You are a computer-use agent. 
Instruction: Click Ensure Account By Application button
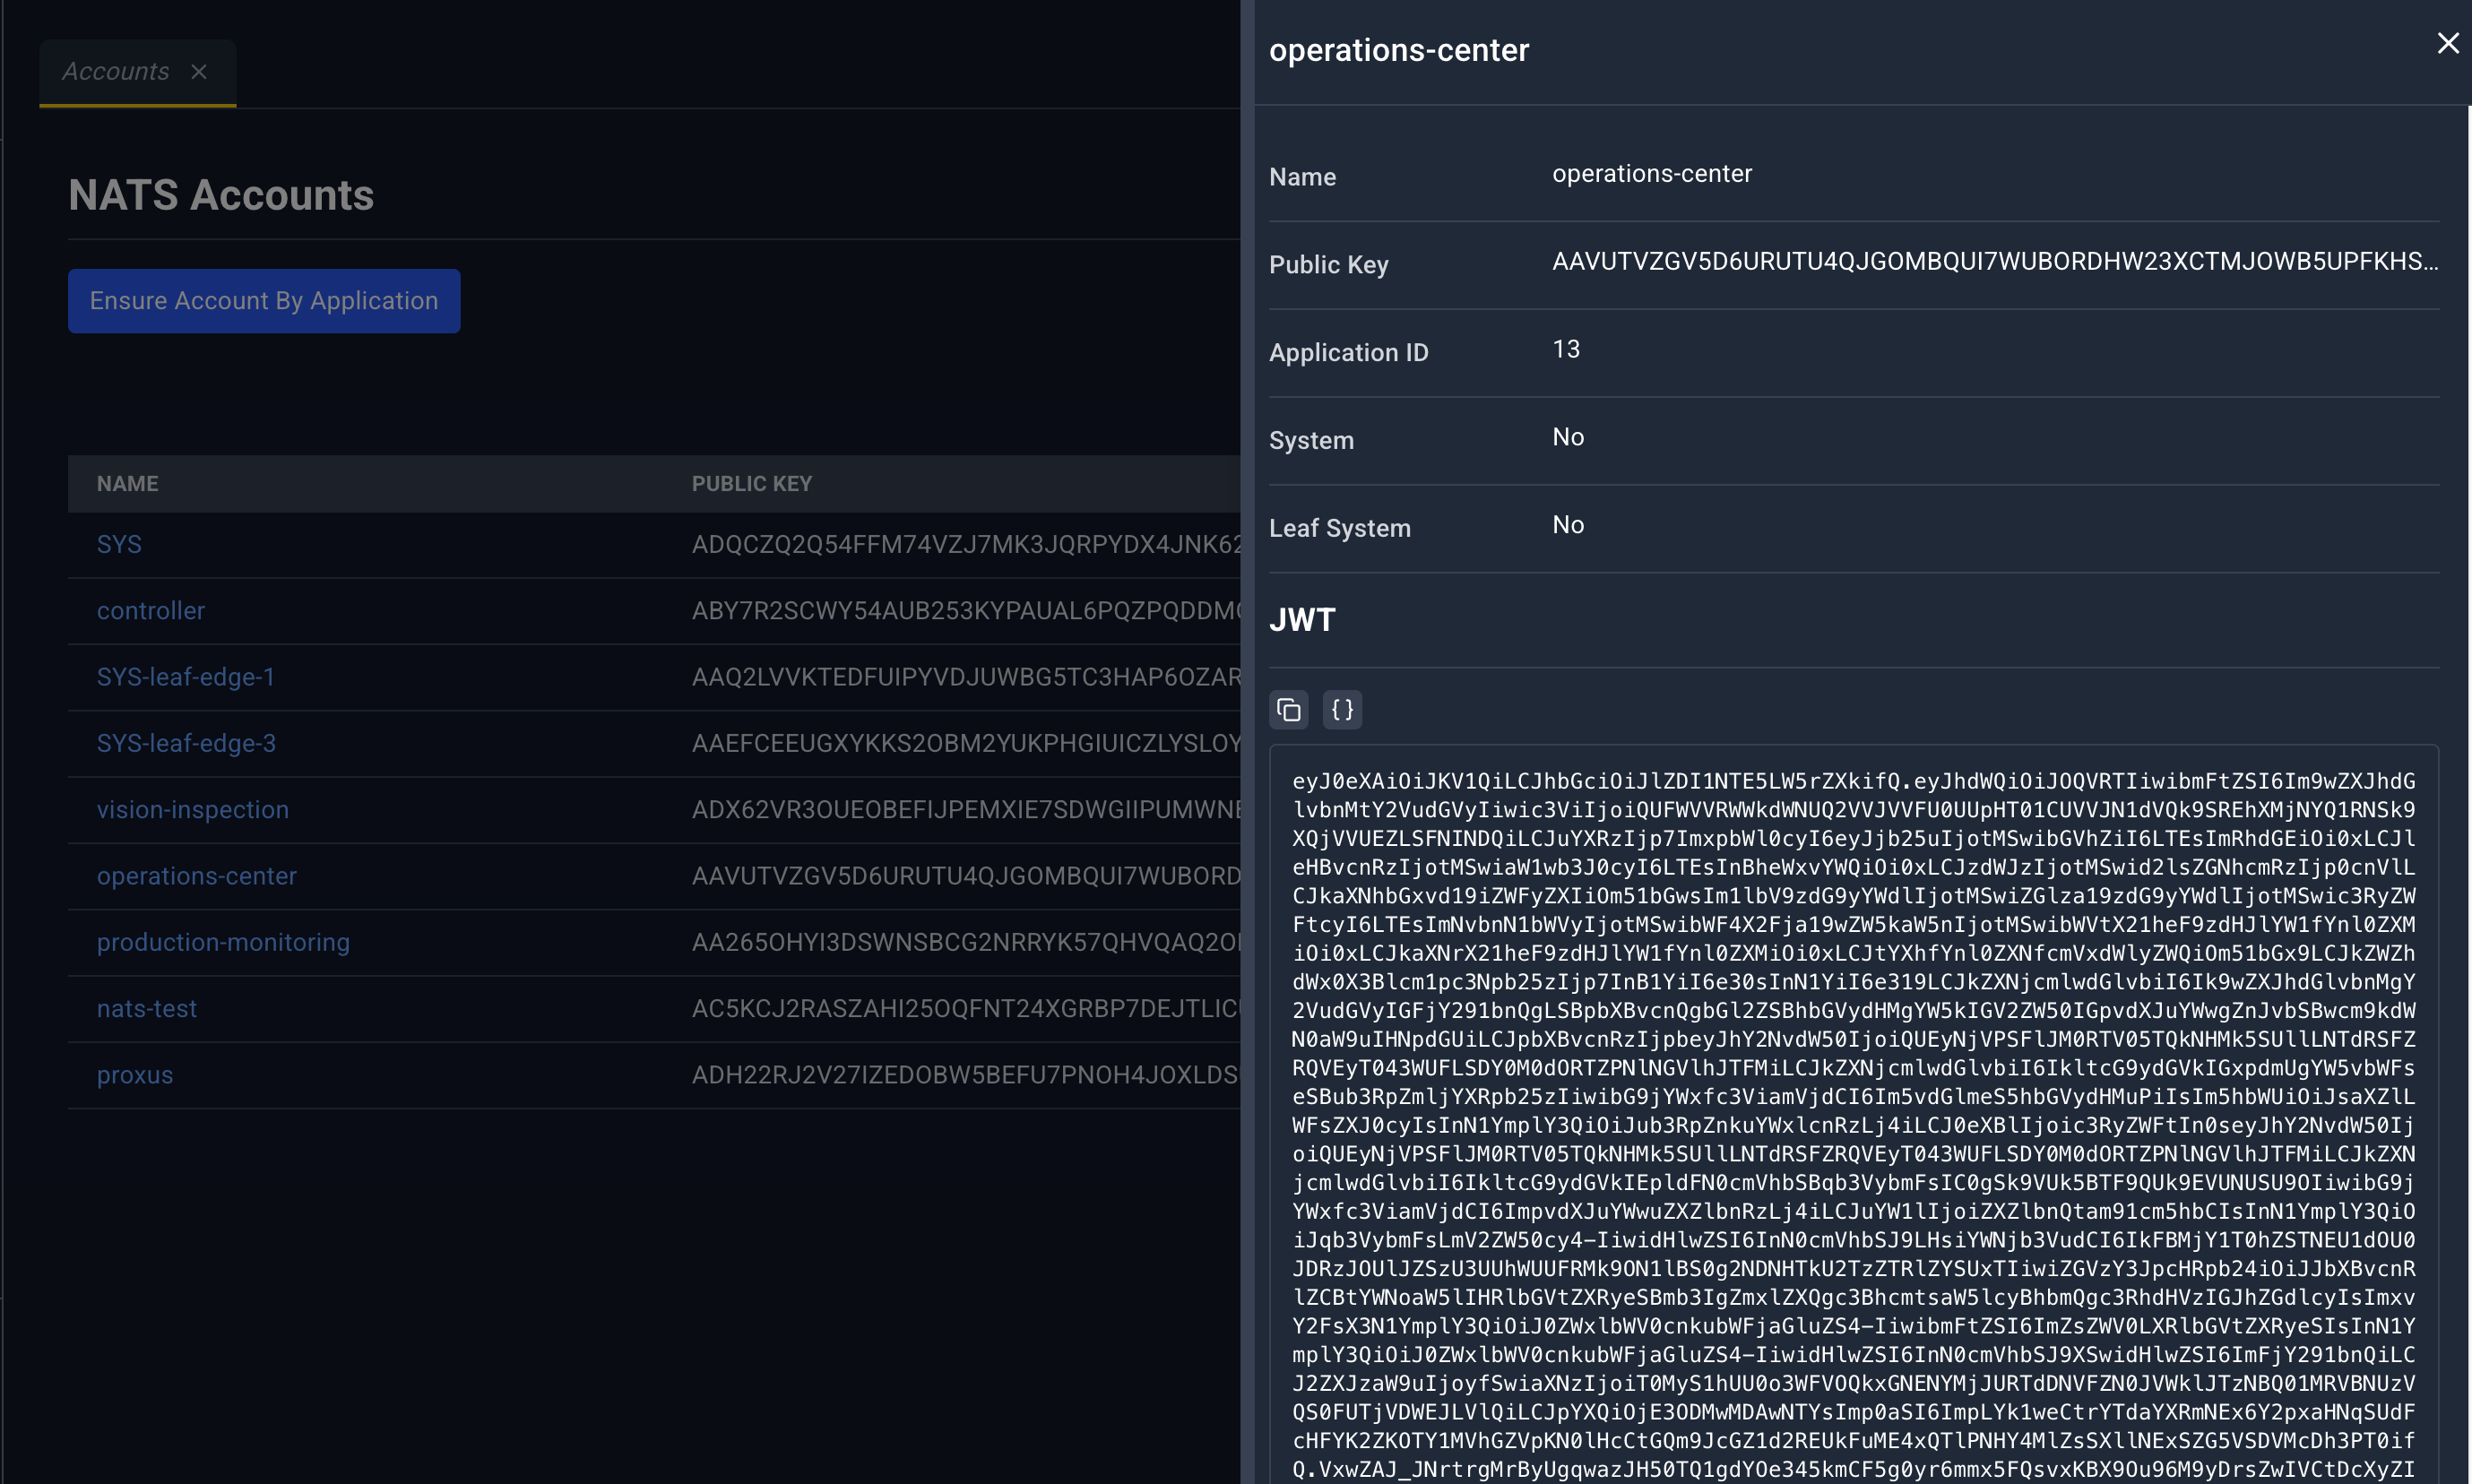(264, 301)
